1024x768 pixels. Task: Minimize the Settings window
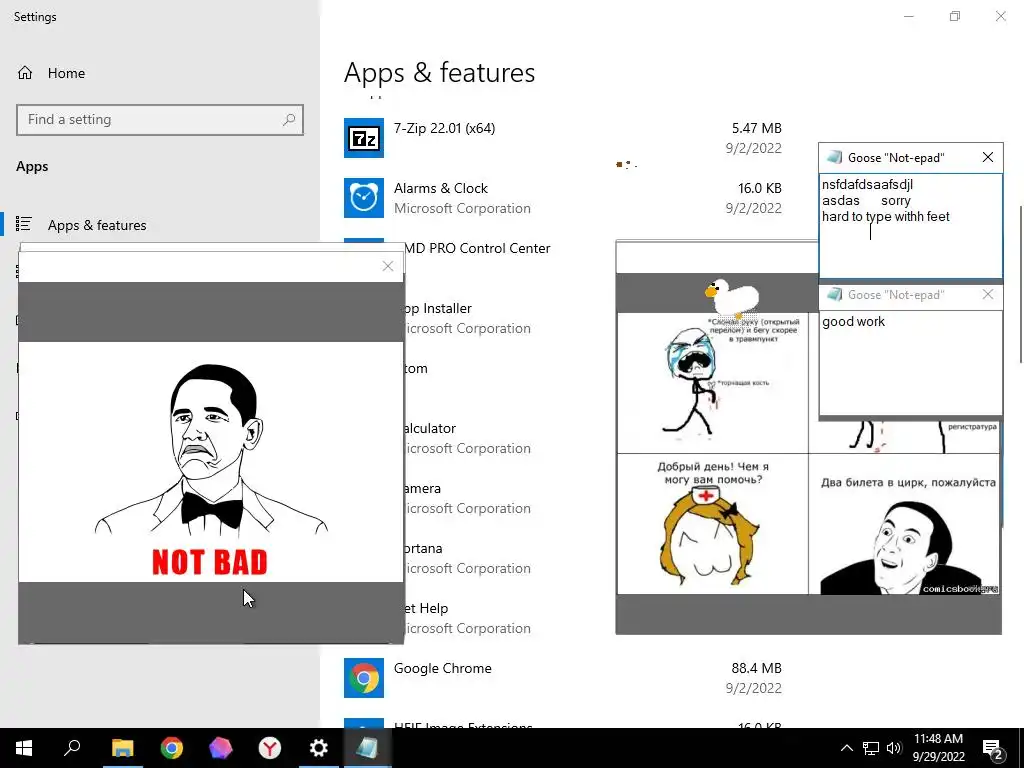click(x=908, y=16)
